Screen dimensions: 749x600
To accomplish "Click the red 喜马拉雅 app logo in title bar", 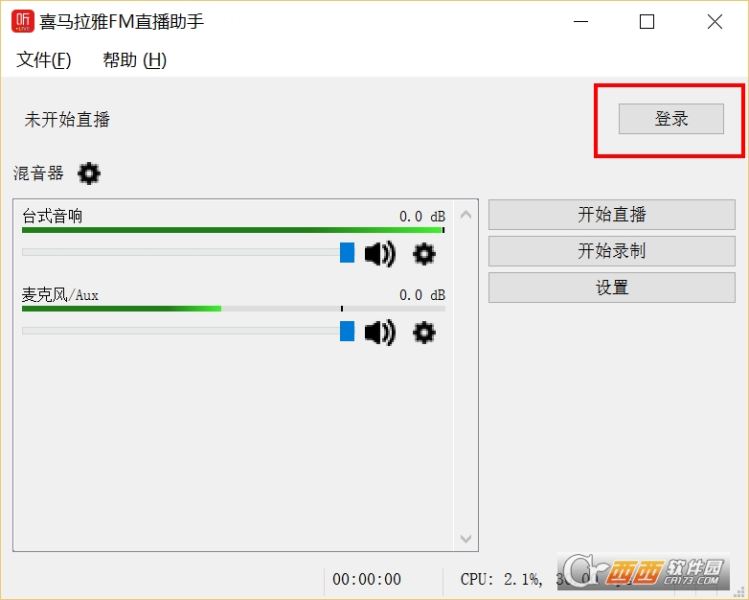I will tap(22, 21).
